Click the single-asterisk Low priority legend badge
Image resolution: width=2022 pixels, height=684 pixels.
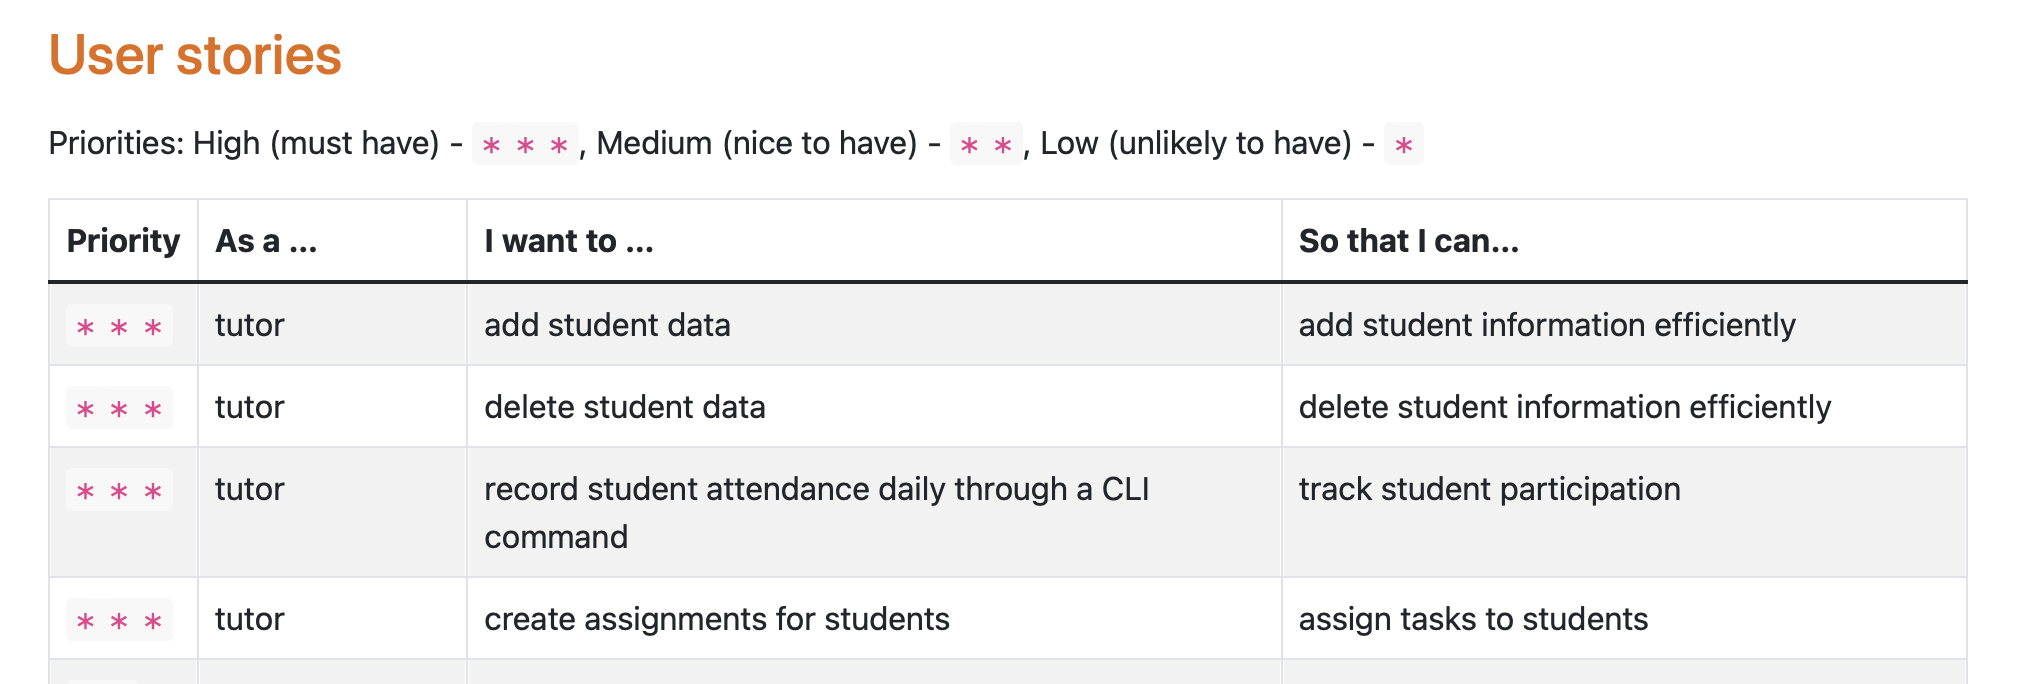[x=1403, y=144]
